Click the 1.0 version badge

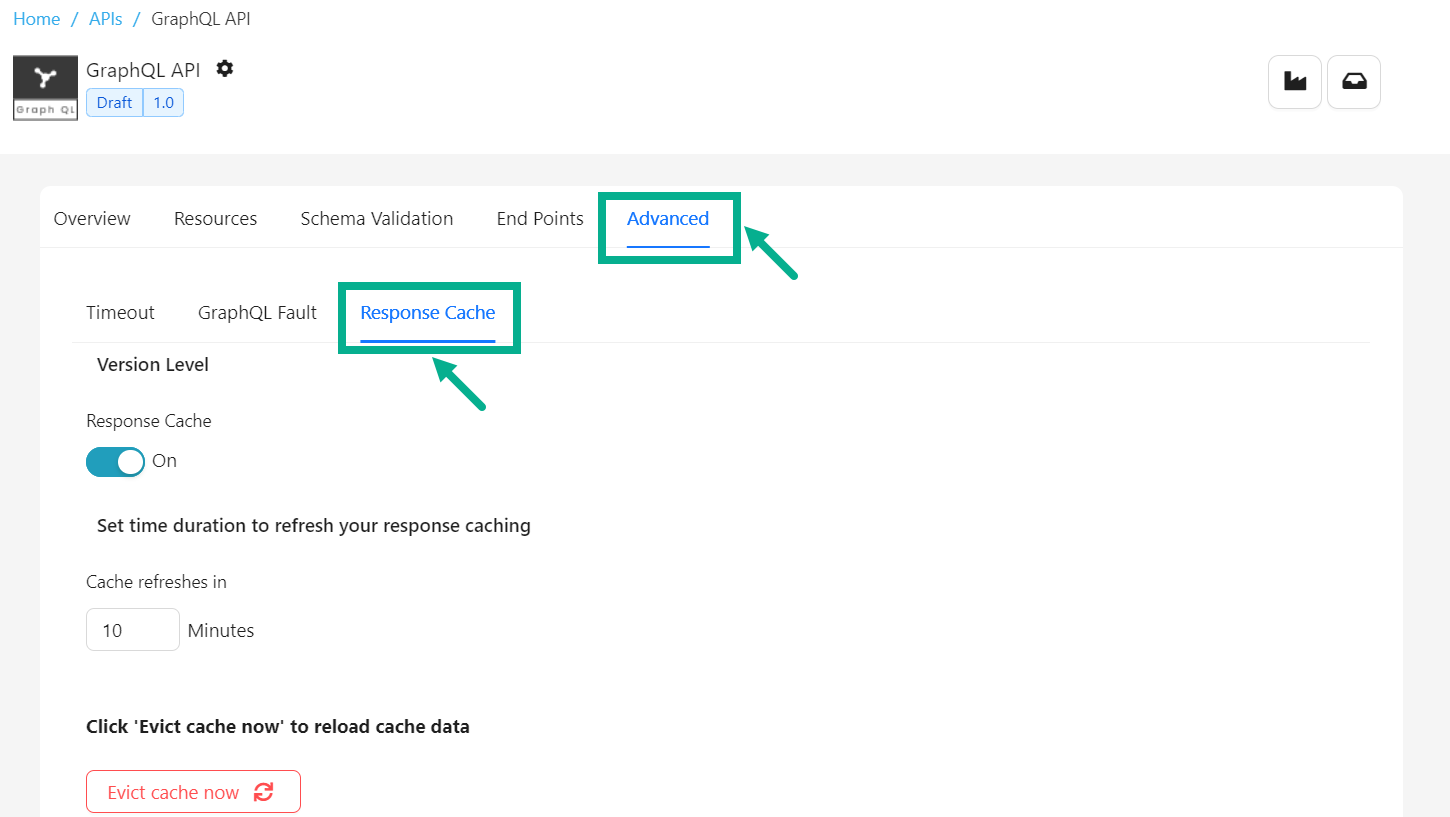click(163, 103)
